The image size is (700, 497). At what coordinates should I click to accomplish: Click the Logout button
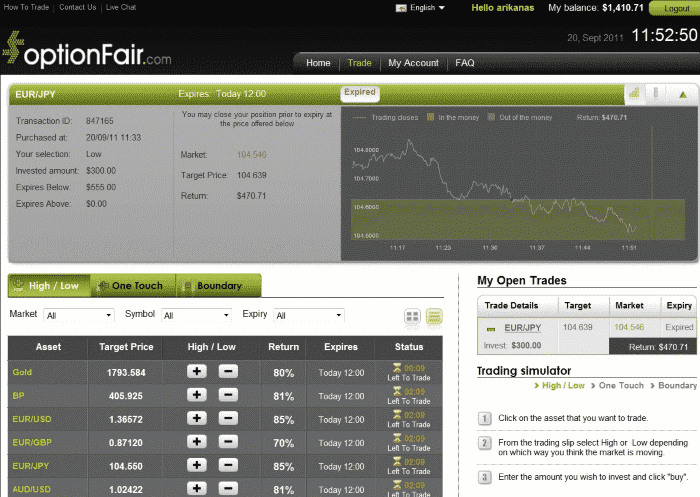pyautogui.click(x=671, y=8)
